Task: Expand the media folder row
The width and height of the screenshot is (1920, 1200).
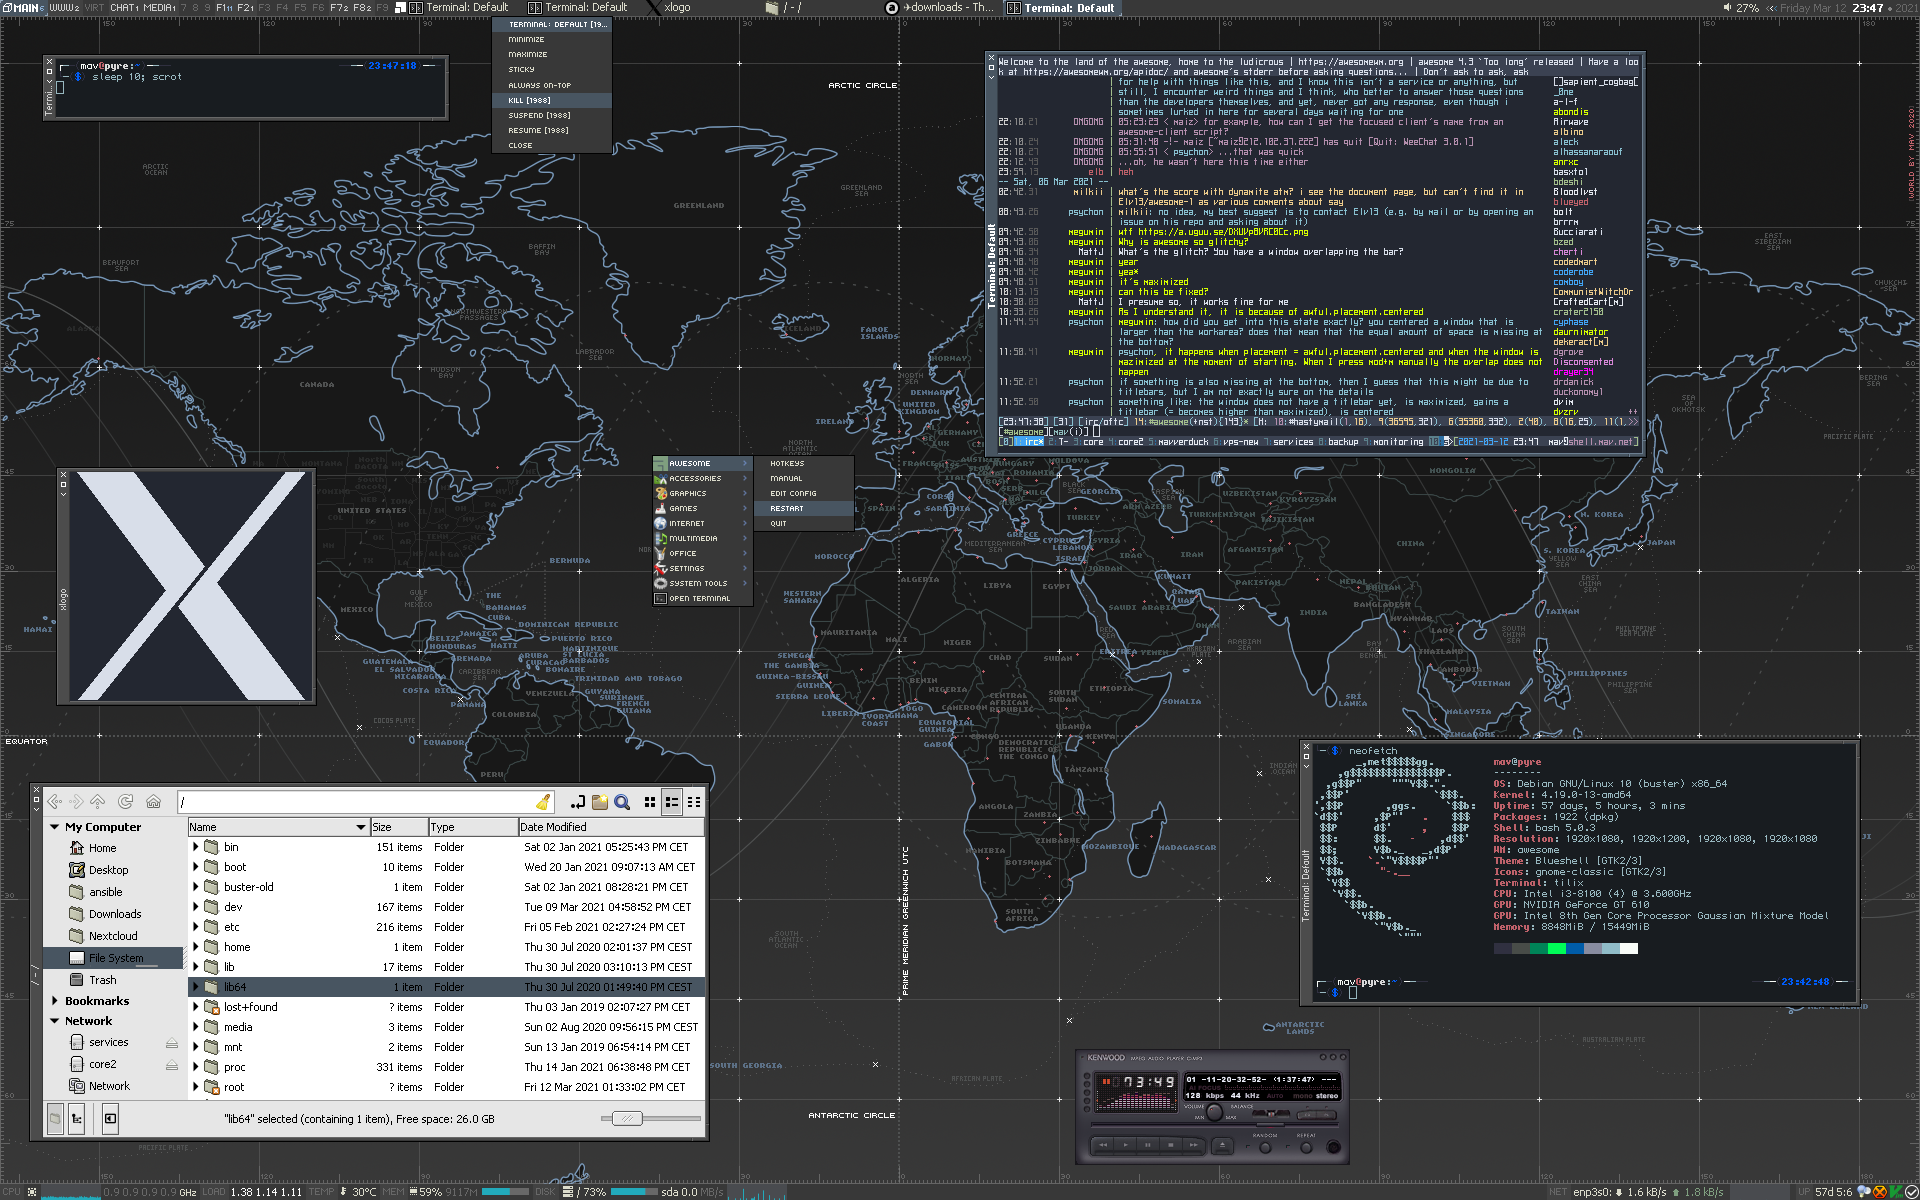Action: pos(196,1027)
